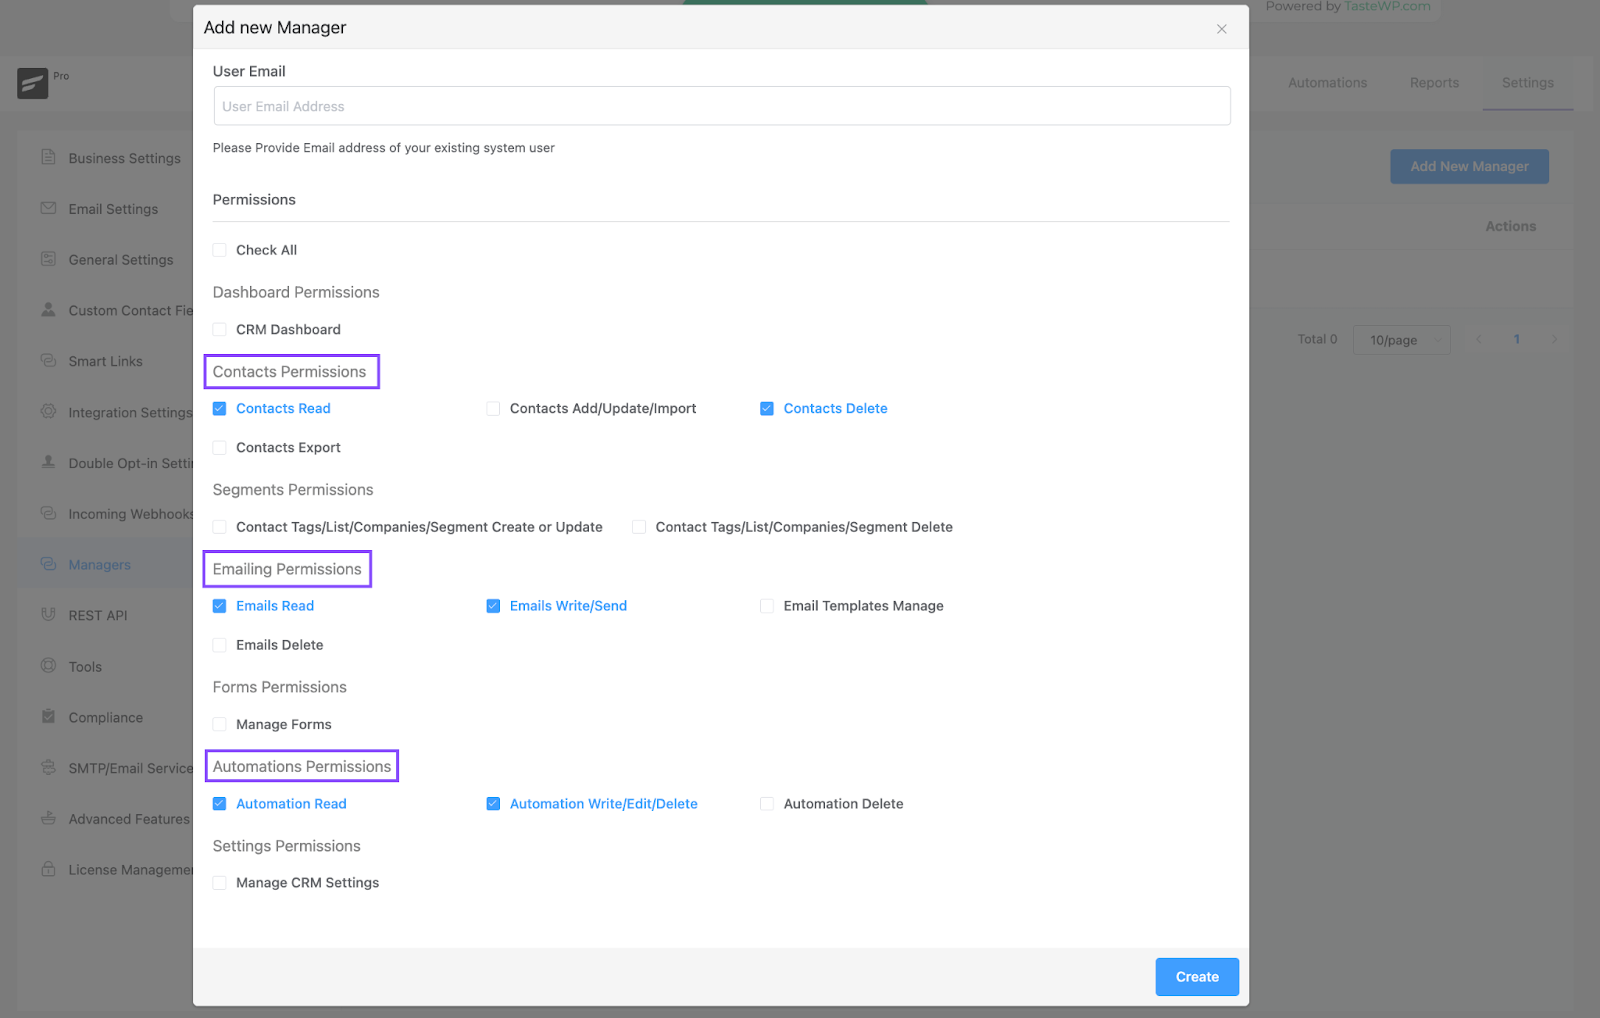The height and width of the screenshot is (1018, 1600).
Task: Open the Reports tab
Action: (1434, 83)
